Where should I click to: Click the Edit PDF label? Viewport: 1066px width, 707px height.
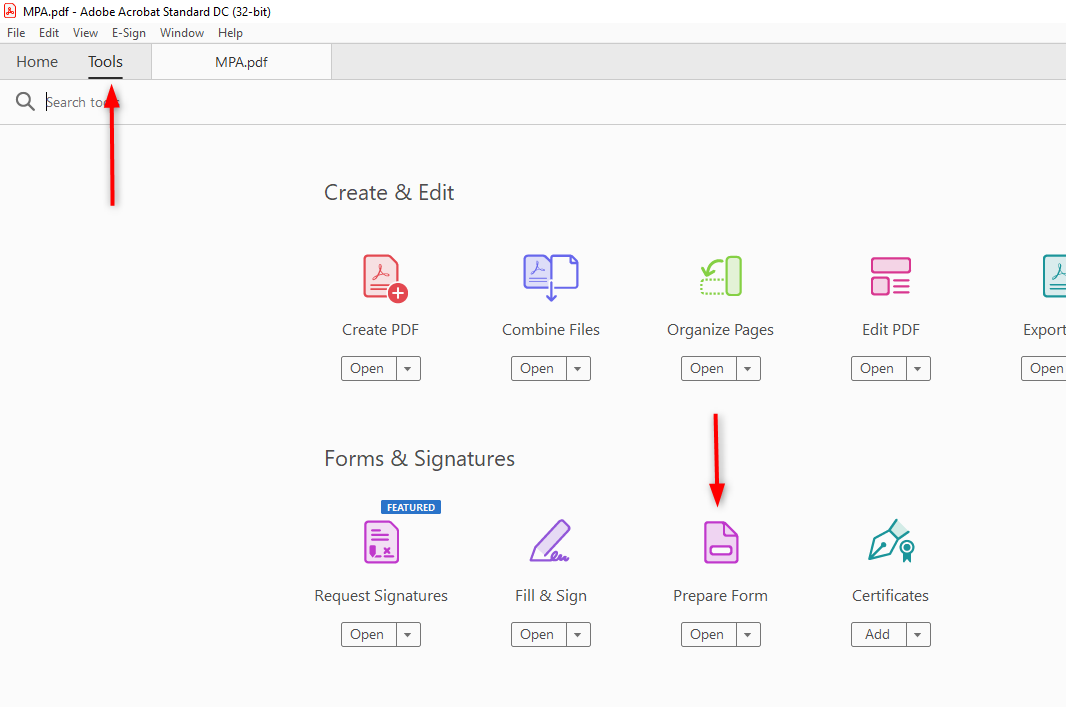[x=891, y=330]
